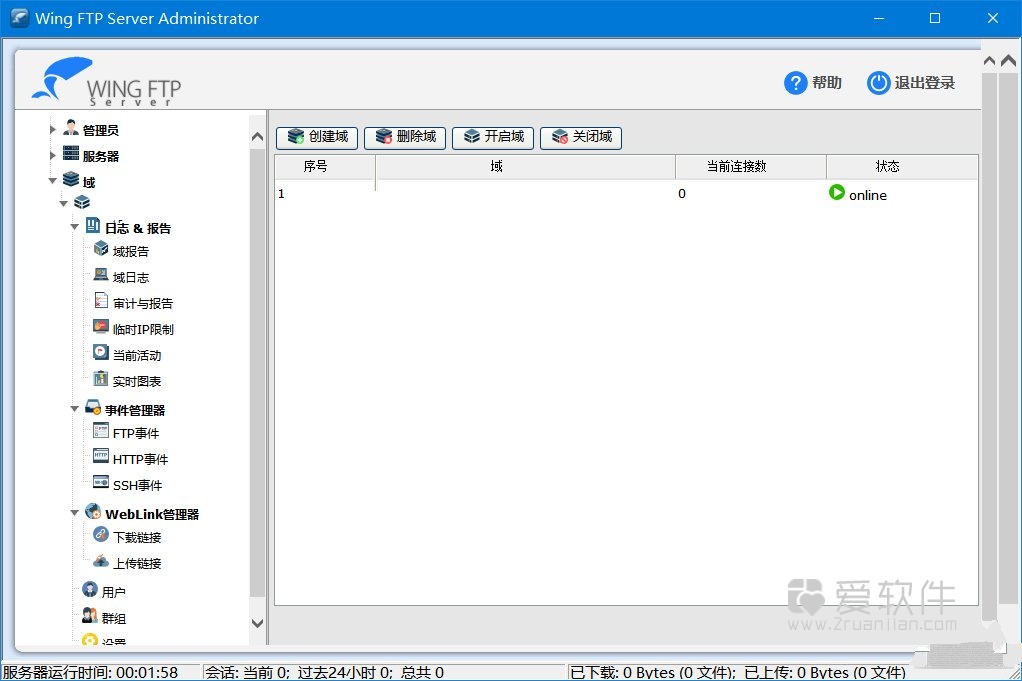This screenshot has width=1022, height=681.
Task: Click the 实时图表 chart icon
Action: point(101,379)
